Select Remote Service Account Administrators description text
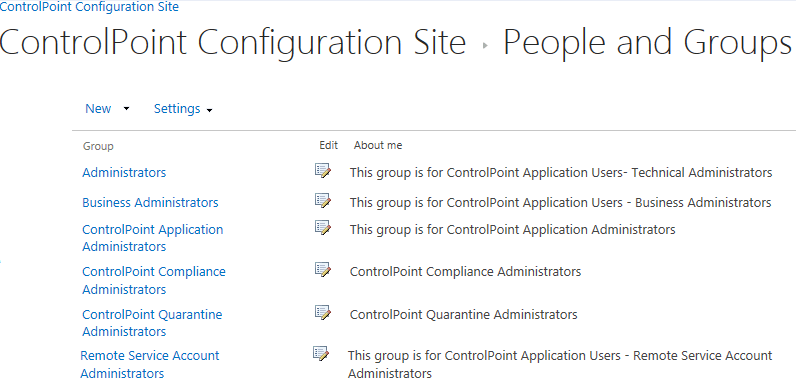 click(x=560, y=365)
